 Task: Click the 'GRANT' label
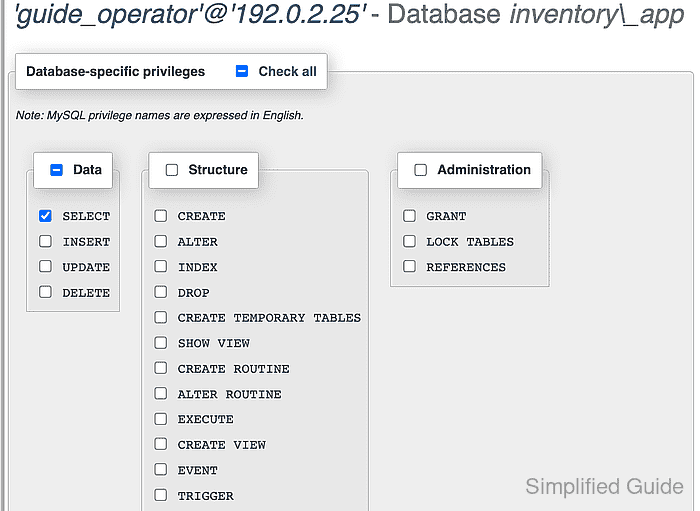(x=446, y=216)
